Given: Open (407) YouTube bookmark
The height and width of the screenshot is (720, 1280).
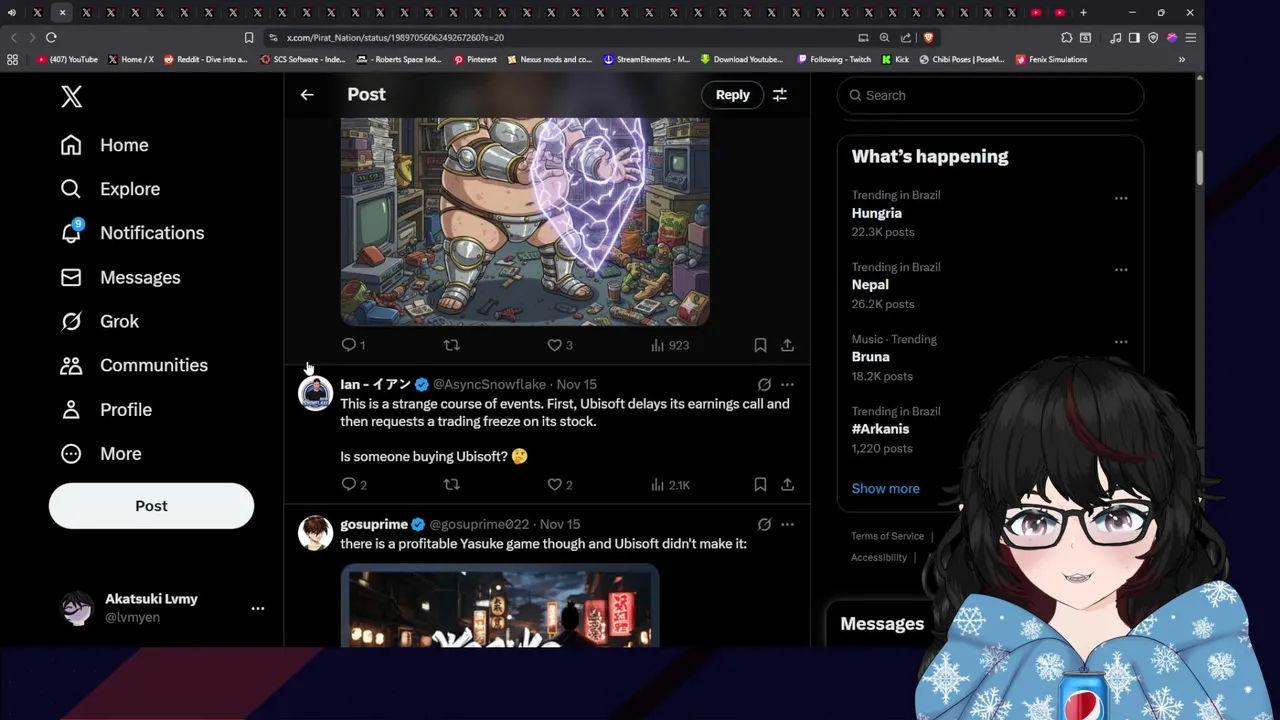Looking at the screenshot, I should pyautogui.click(x=67, y=59).
